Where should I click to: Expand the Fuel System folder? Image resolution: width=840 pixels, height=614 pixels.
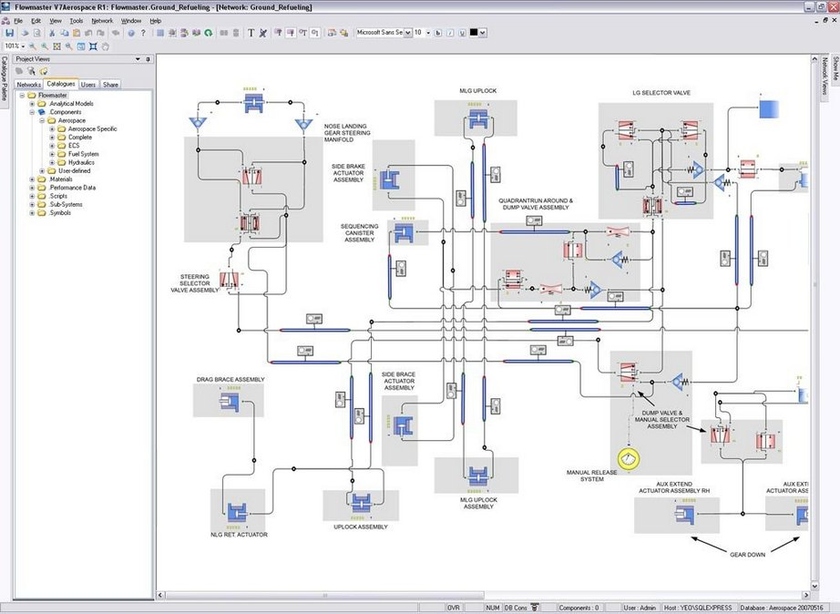[x=52, y=154]
